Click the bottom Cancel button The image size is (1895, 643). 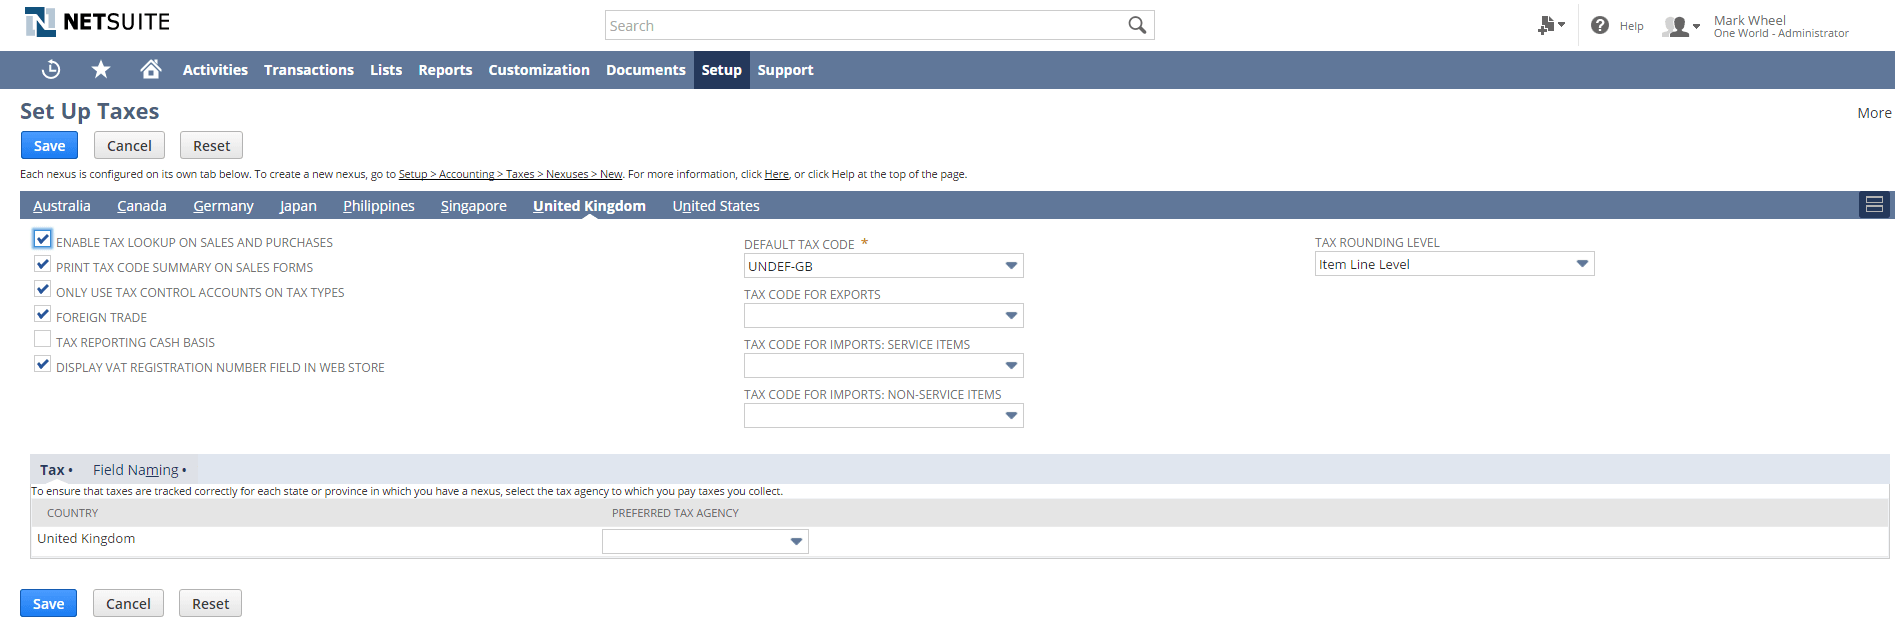point(128,603)
